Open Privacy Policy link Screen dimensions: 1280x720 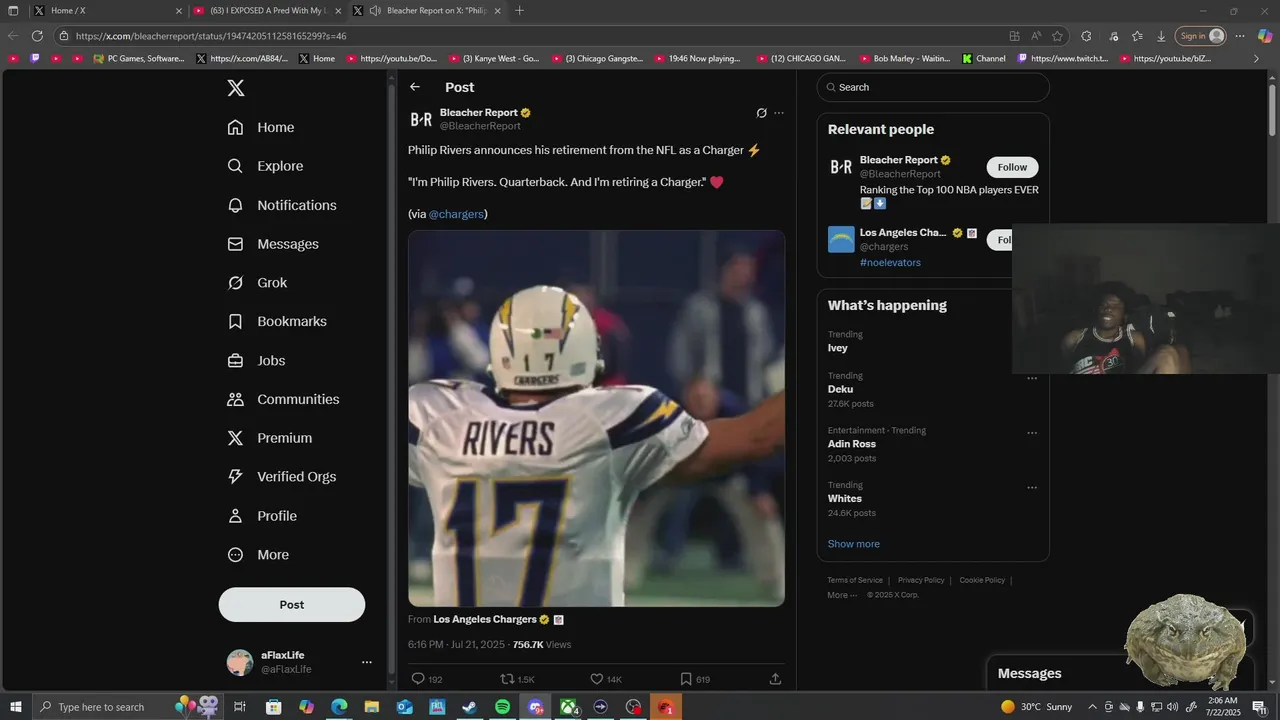(x=921, y=580)
